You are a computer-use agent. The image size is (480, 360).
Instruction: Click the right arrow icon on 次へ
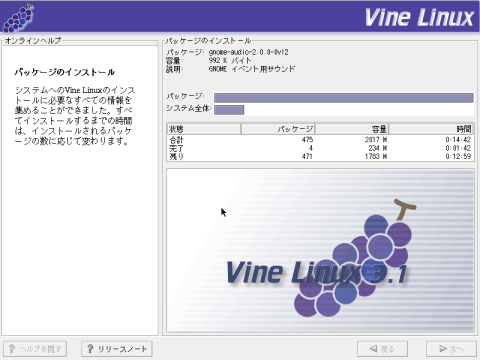click(x=443, y=349)
